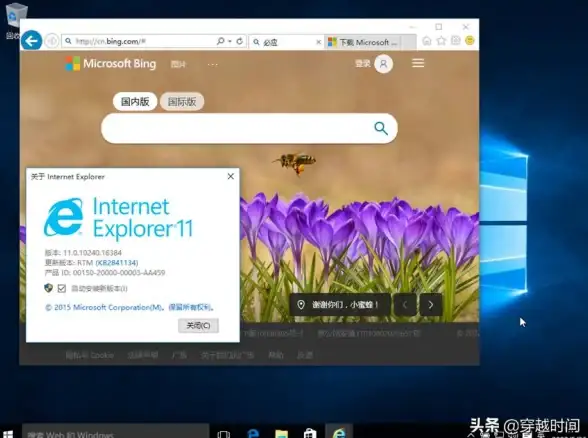Open the 反馈 footer link
This screenshot has height=438, width=588.
304,355
